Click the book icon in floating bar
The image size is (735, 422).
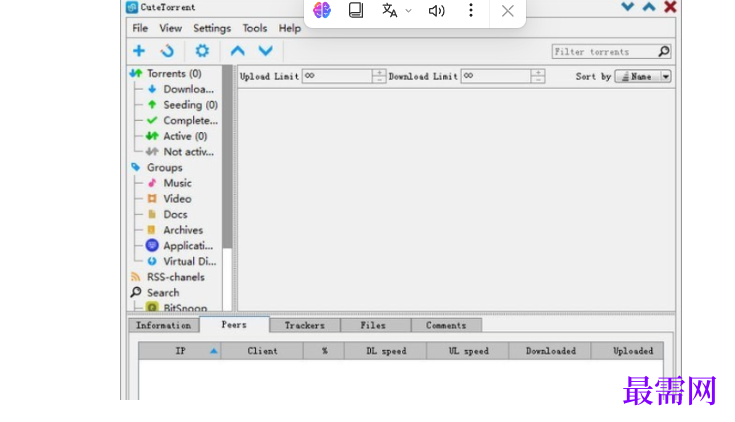356,10
